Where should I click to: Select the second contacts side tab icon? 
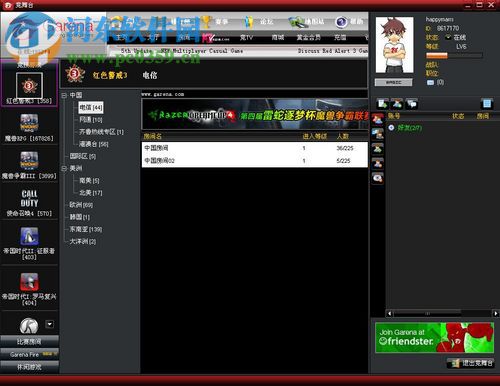[378, 134]
